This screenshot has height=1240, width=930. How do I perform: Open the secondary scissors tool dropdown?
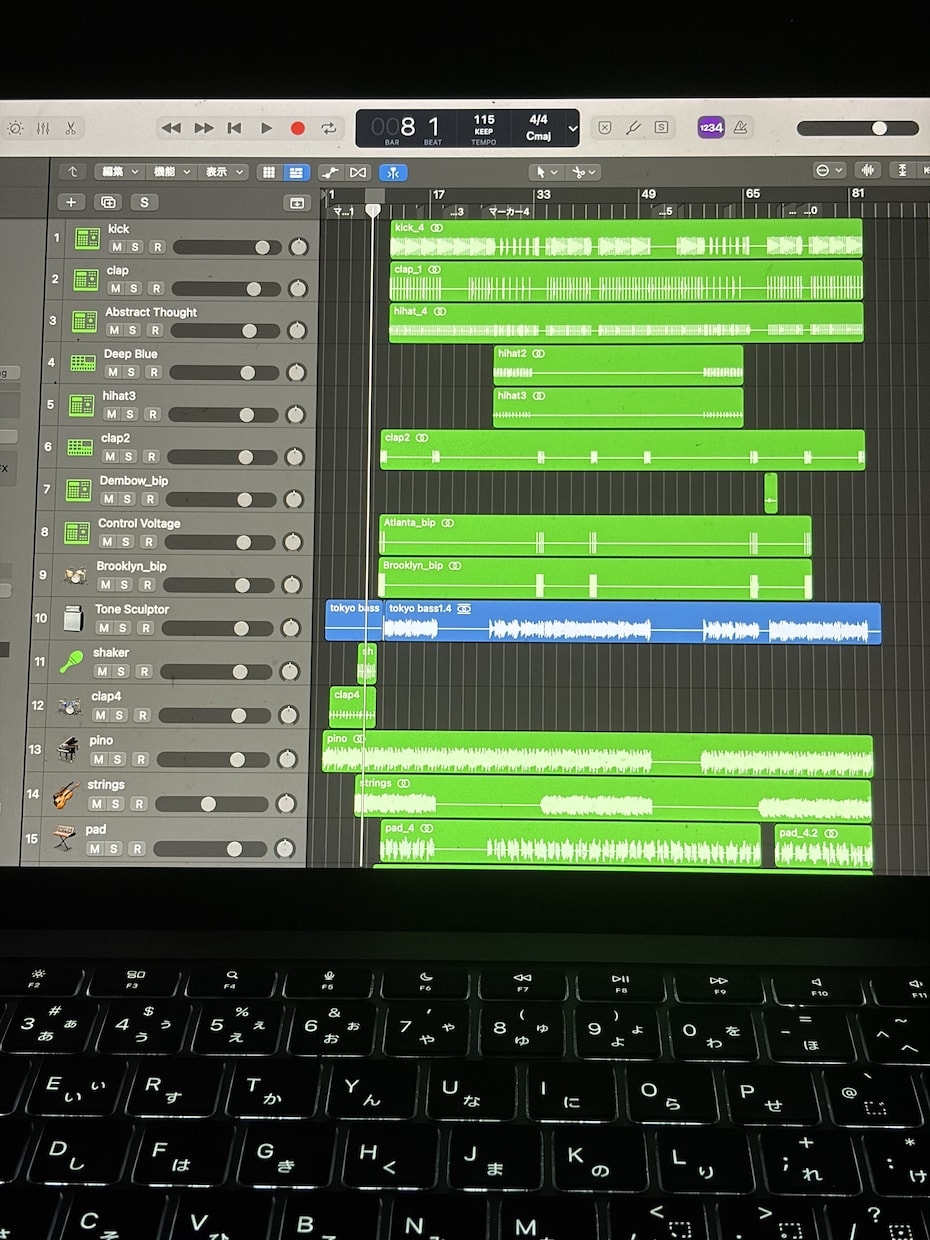[x=582, y=172]
